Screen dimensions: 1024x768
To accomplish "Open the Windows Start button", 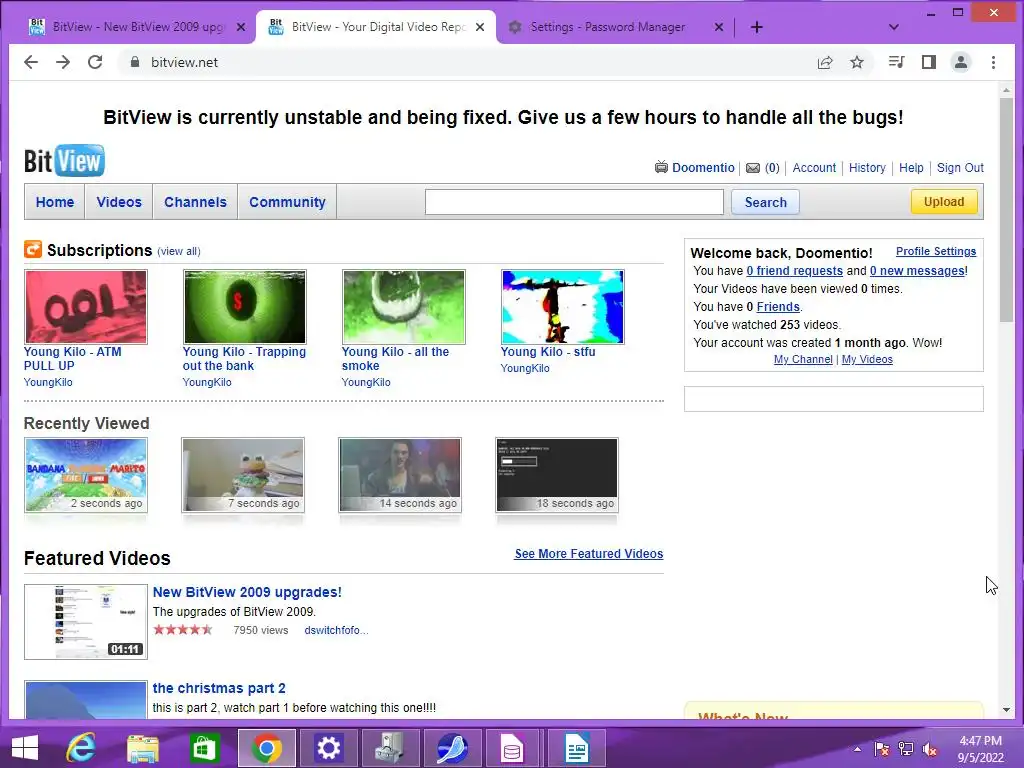I will (25, 748).
